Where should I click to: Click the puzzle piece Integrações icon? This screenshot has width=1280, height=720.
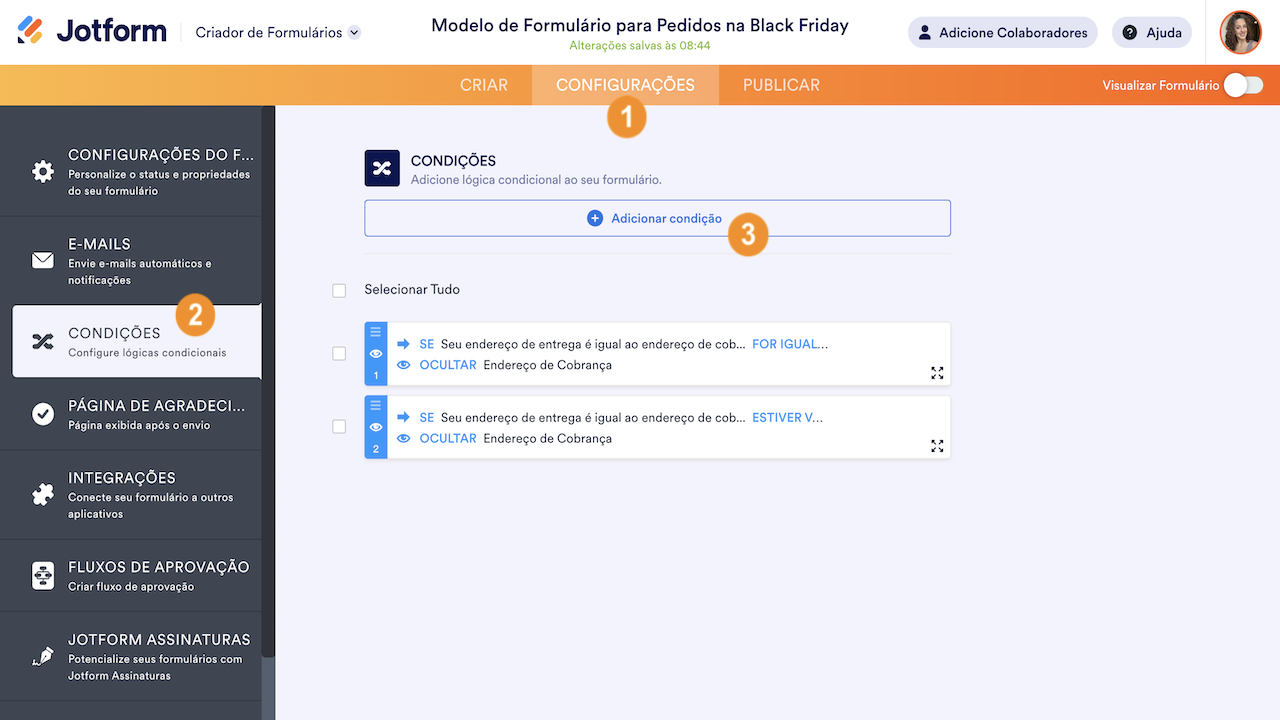(43, 494)
